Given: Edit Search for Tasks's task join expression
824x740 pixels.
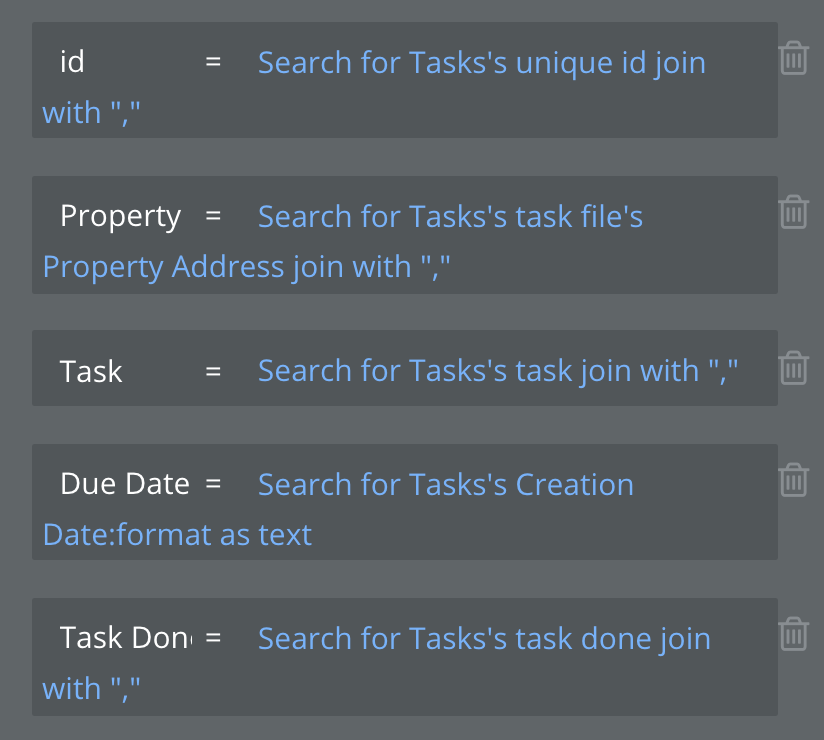Looking at the screenshot, I should tap(498, 371).
